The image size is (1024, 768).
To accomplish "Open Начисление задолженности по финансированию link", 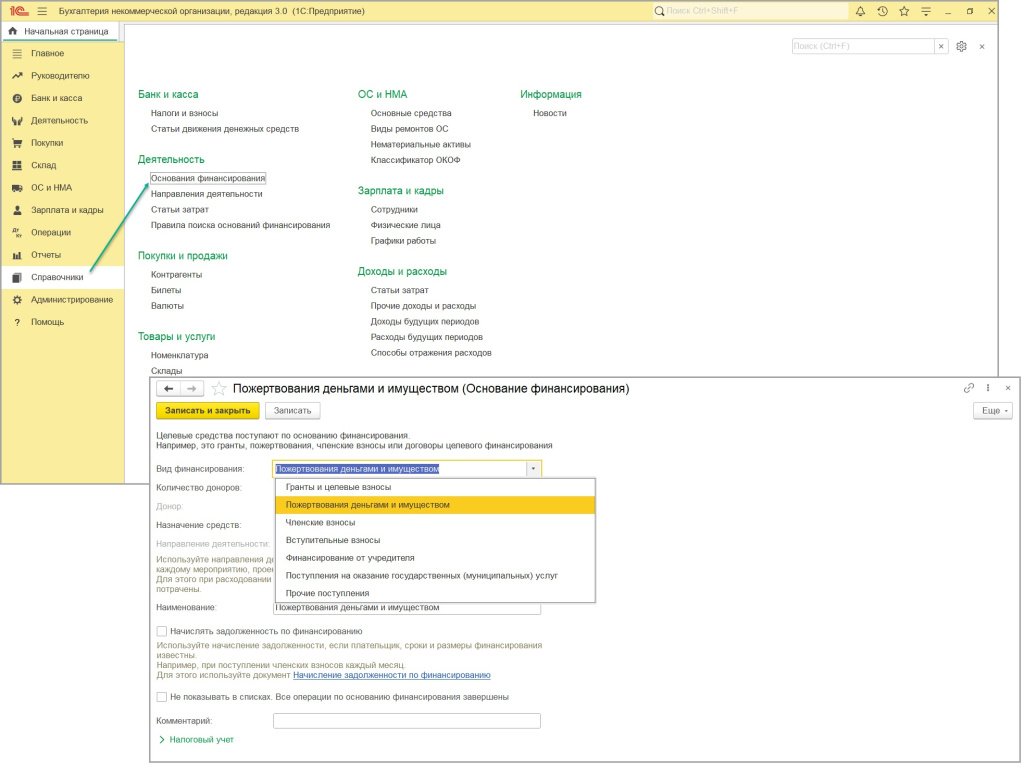I will click(391, 675).
